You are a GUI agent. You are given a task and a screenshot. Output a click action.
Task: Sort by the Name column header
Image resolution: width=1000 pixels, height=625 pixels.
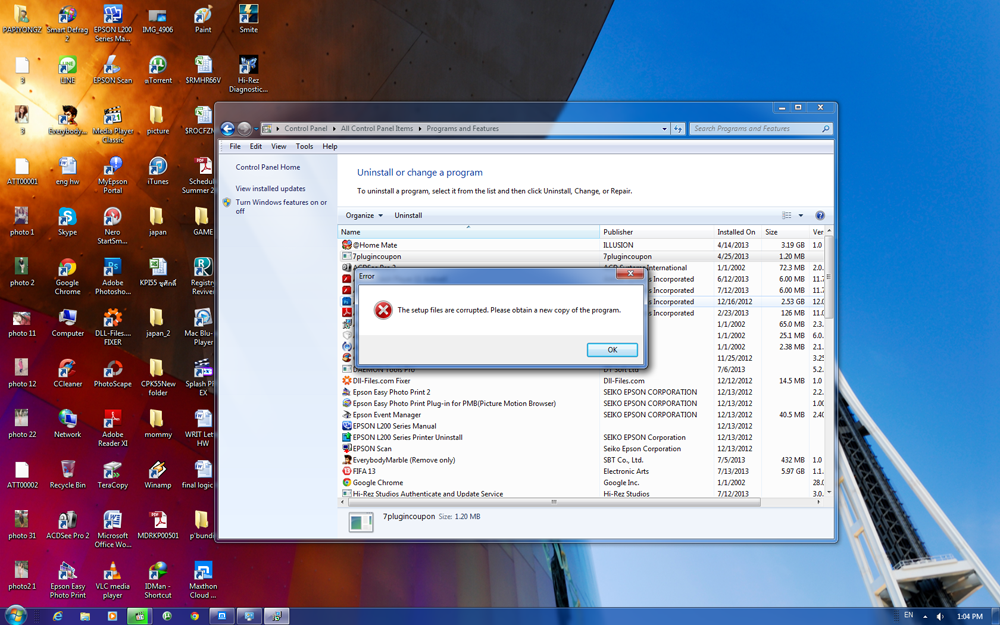tap(468, 232)
